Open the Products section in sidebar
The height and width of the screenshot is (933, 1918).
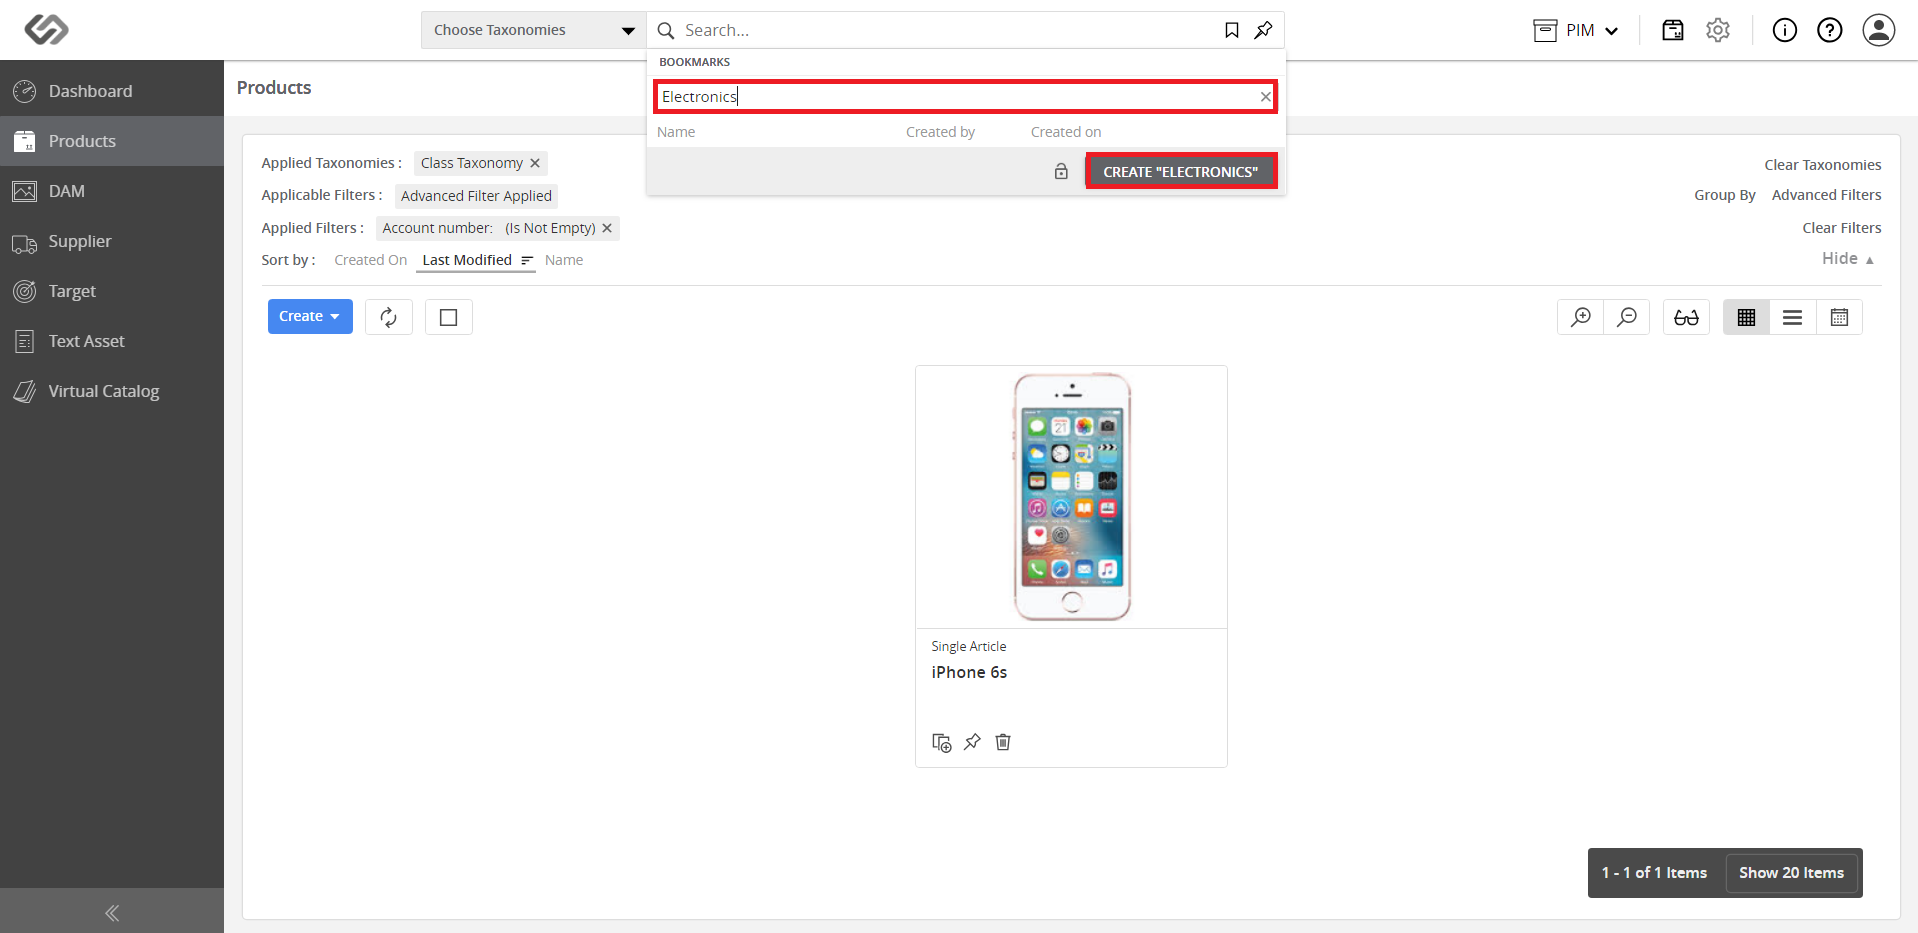pyautogui.click(x=112, y=141)
